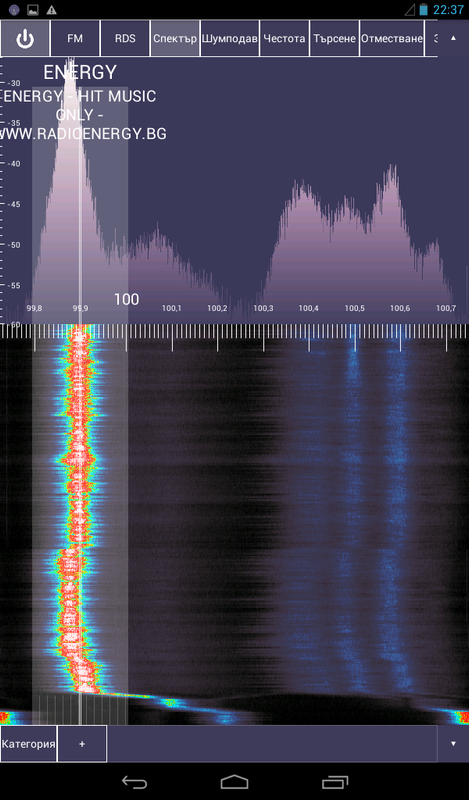Tune to 100,6 frequency label

pos(400,308)
